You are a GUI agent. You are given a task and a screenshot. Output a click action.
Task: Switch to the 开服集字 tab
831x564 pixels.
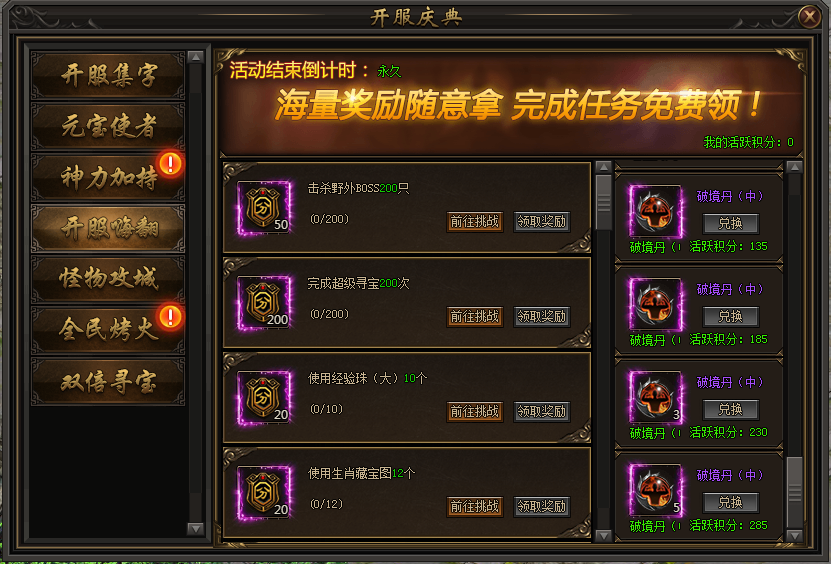108,75
